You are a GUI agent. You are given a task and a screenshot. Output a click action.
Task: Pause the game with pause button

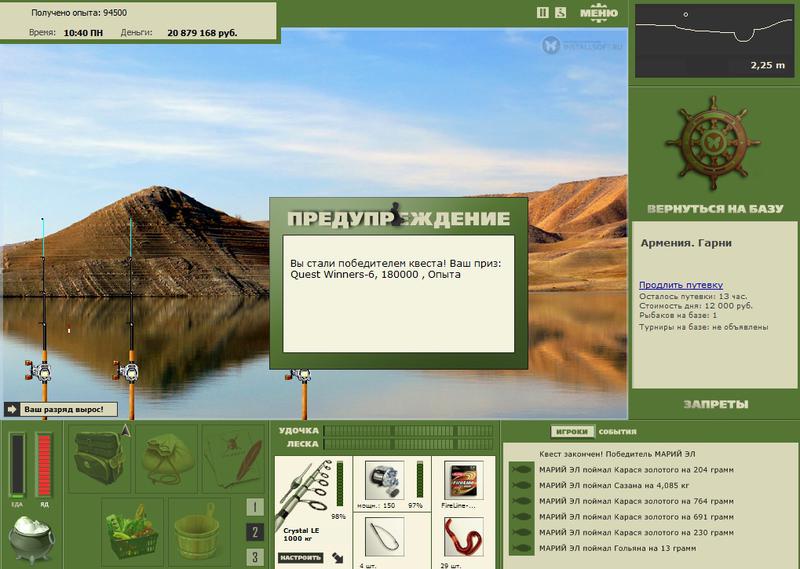(x=543, y=13)
